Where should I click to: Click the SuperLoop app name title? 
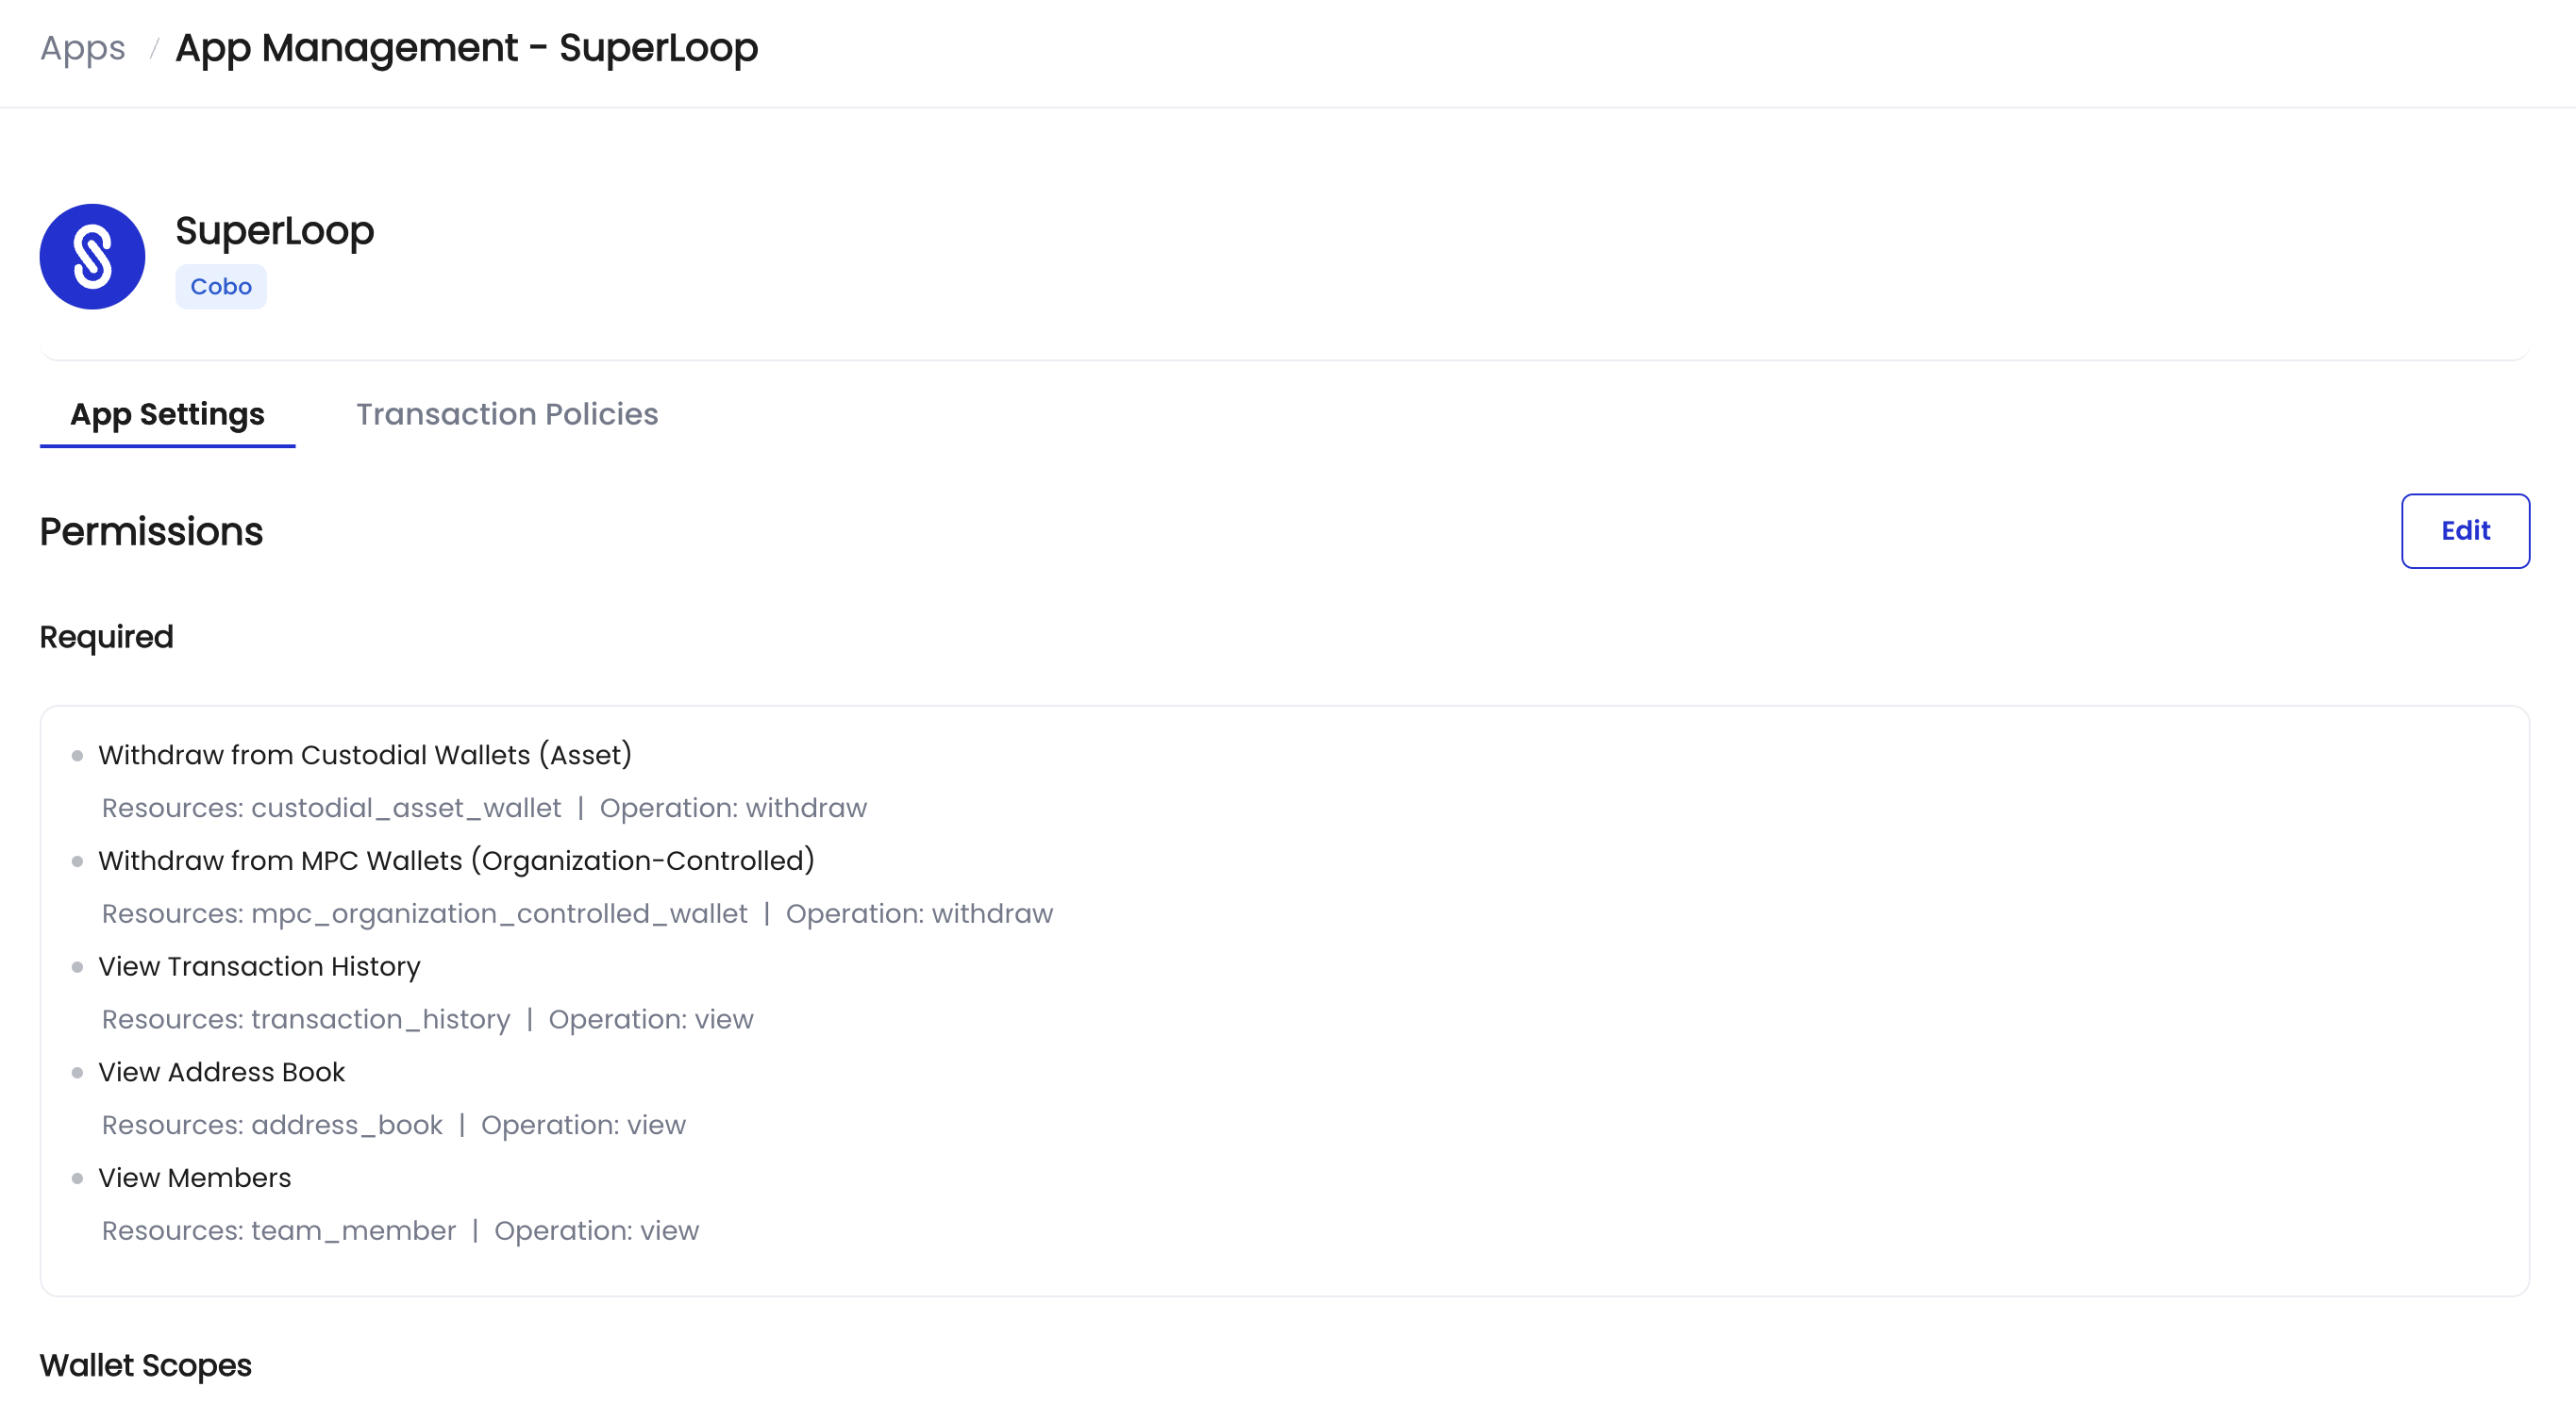click(274, 230)
